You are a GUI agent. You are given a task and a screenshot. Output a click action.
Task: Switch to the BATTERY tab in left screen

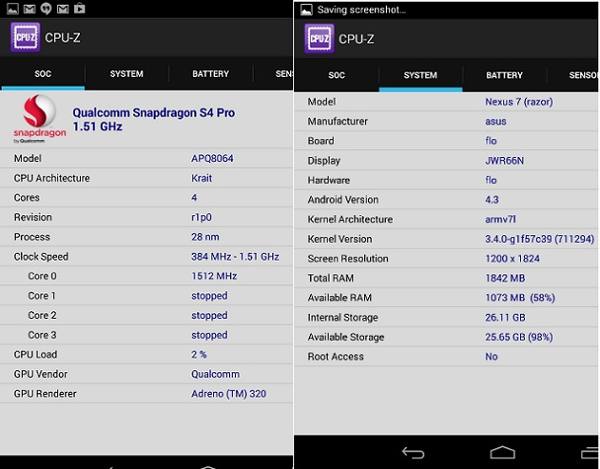tap(210, 74)
